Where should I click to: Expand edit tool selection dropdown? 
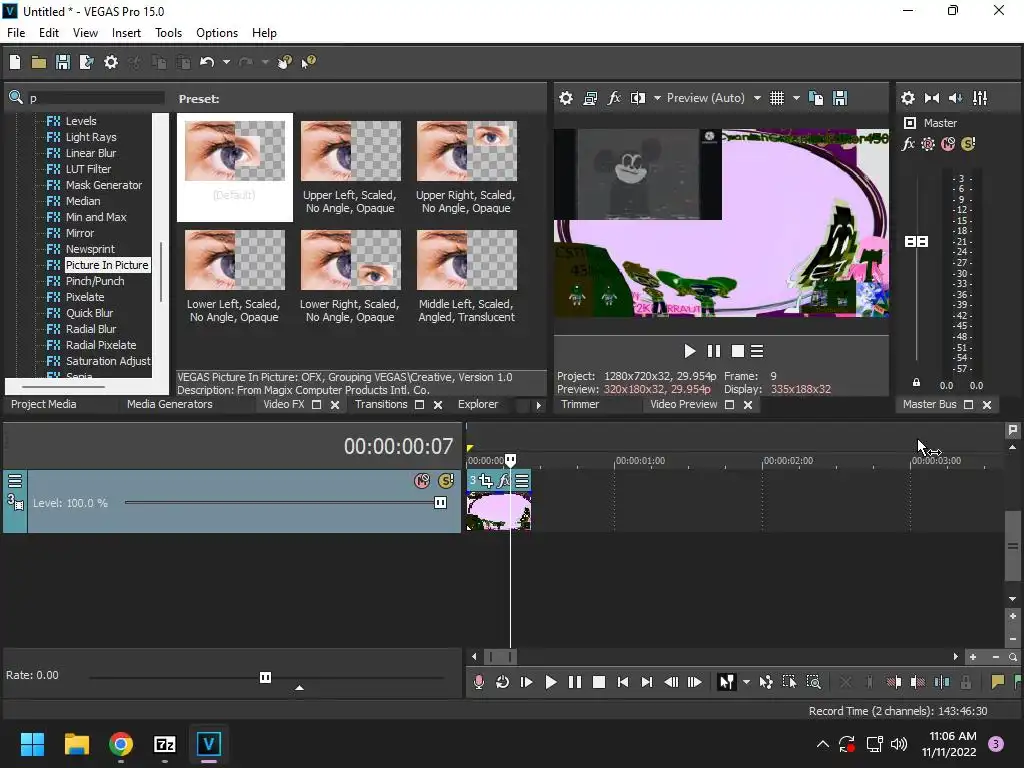tap(746, 682)
